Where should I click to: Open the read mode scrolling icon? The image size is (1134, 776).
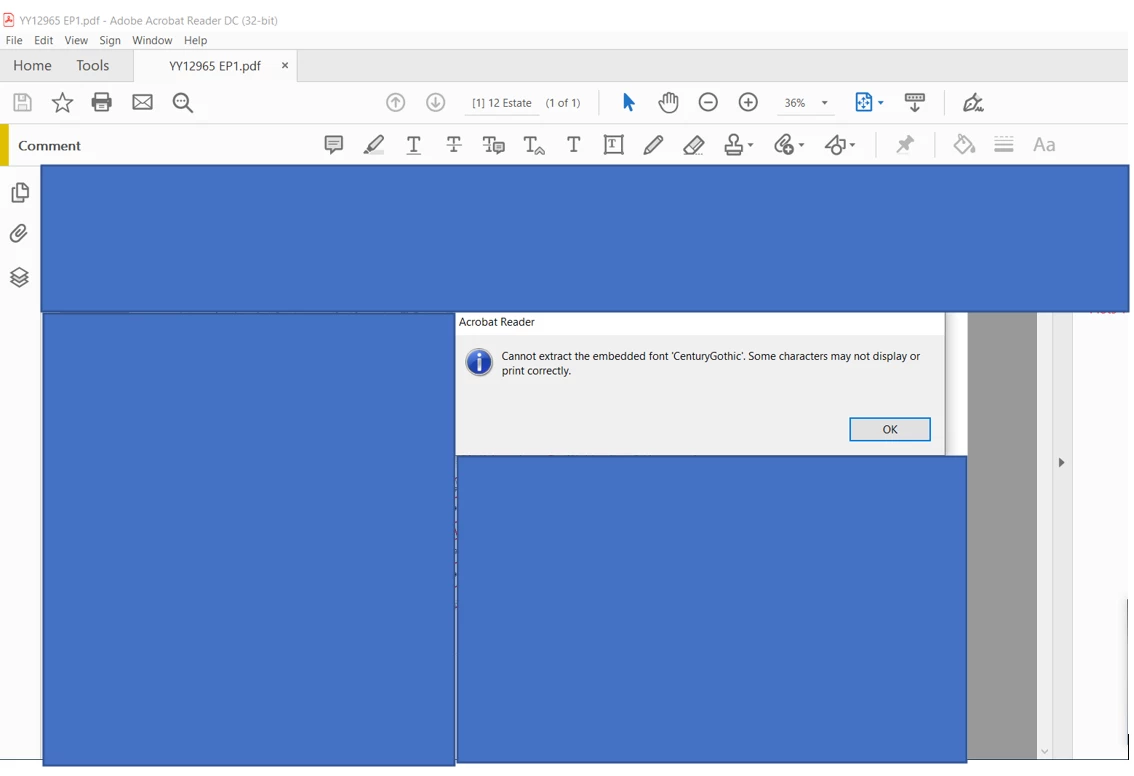tap(915, 103)
